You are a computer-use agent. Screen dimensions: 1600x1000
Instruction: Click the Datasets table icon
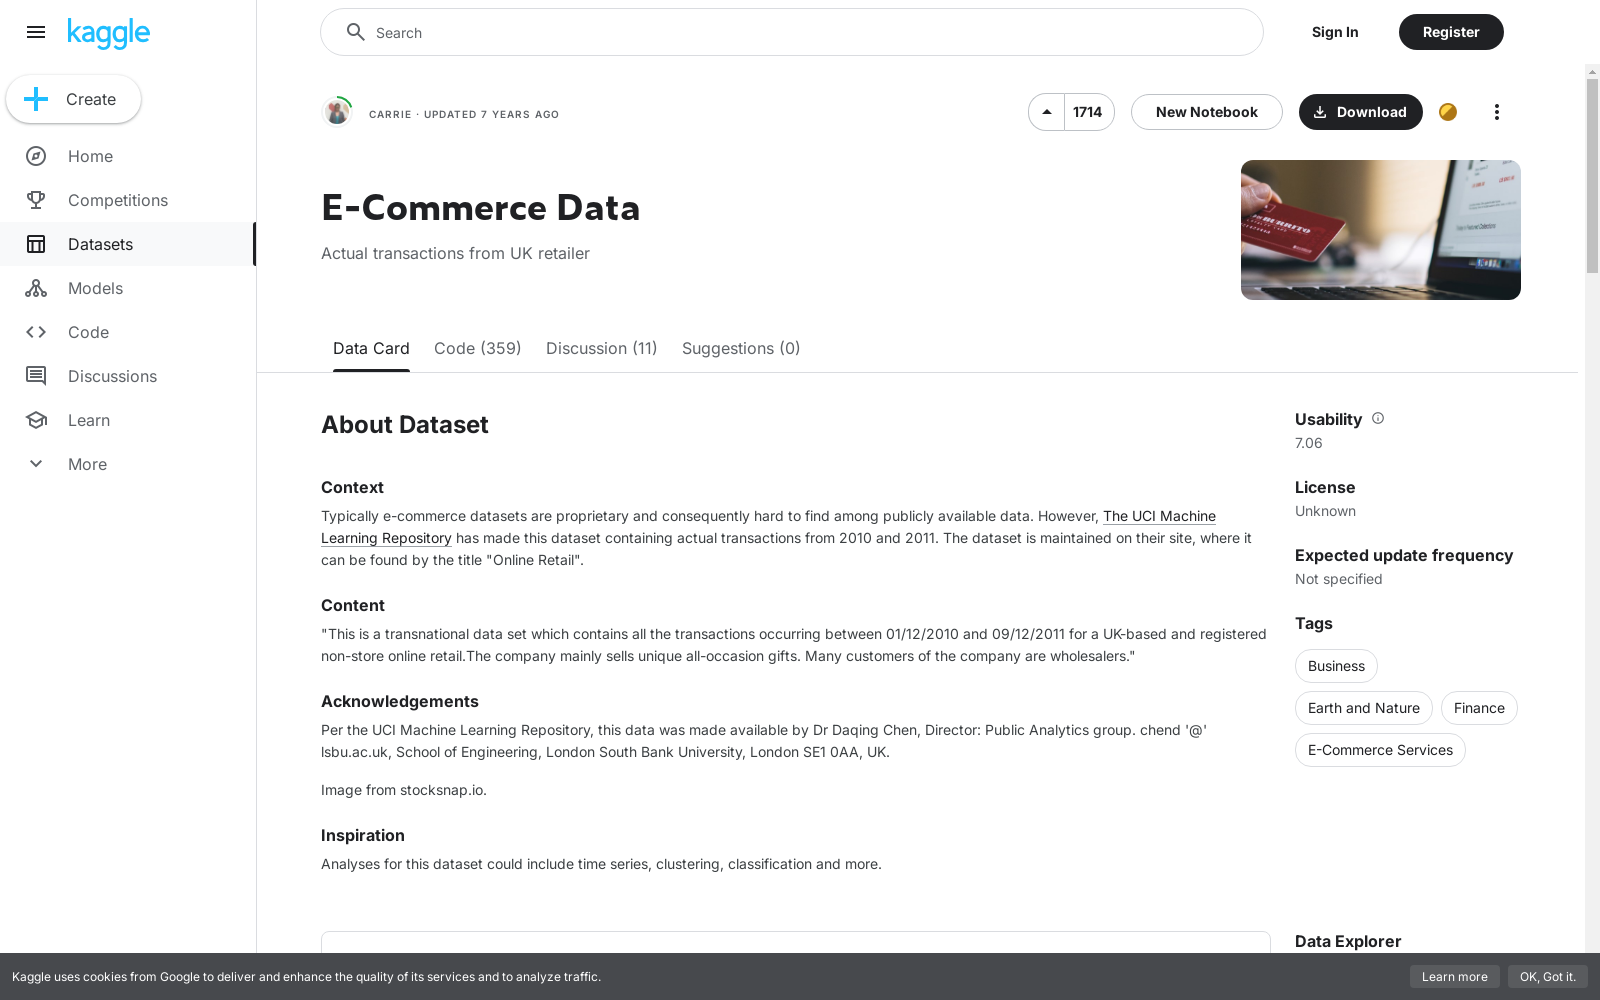coord(36,244)
